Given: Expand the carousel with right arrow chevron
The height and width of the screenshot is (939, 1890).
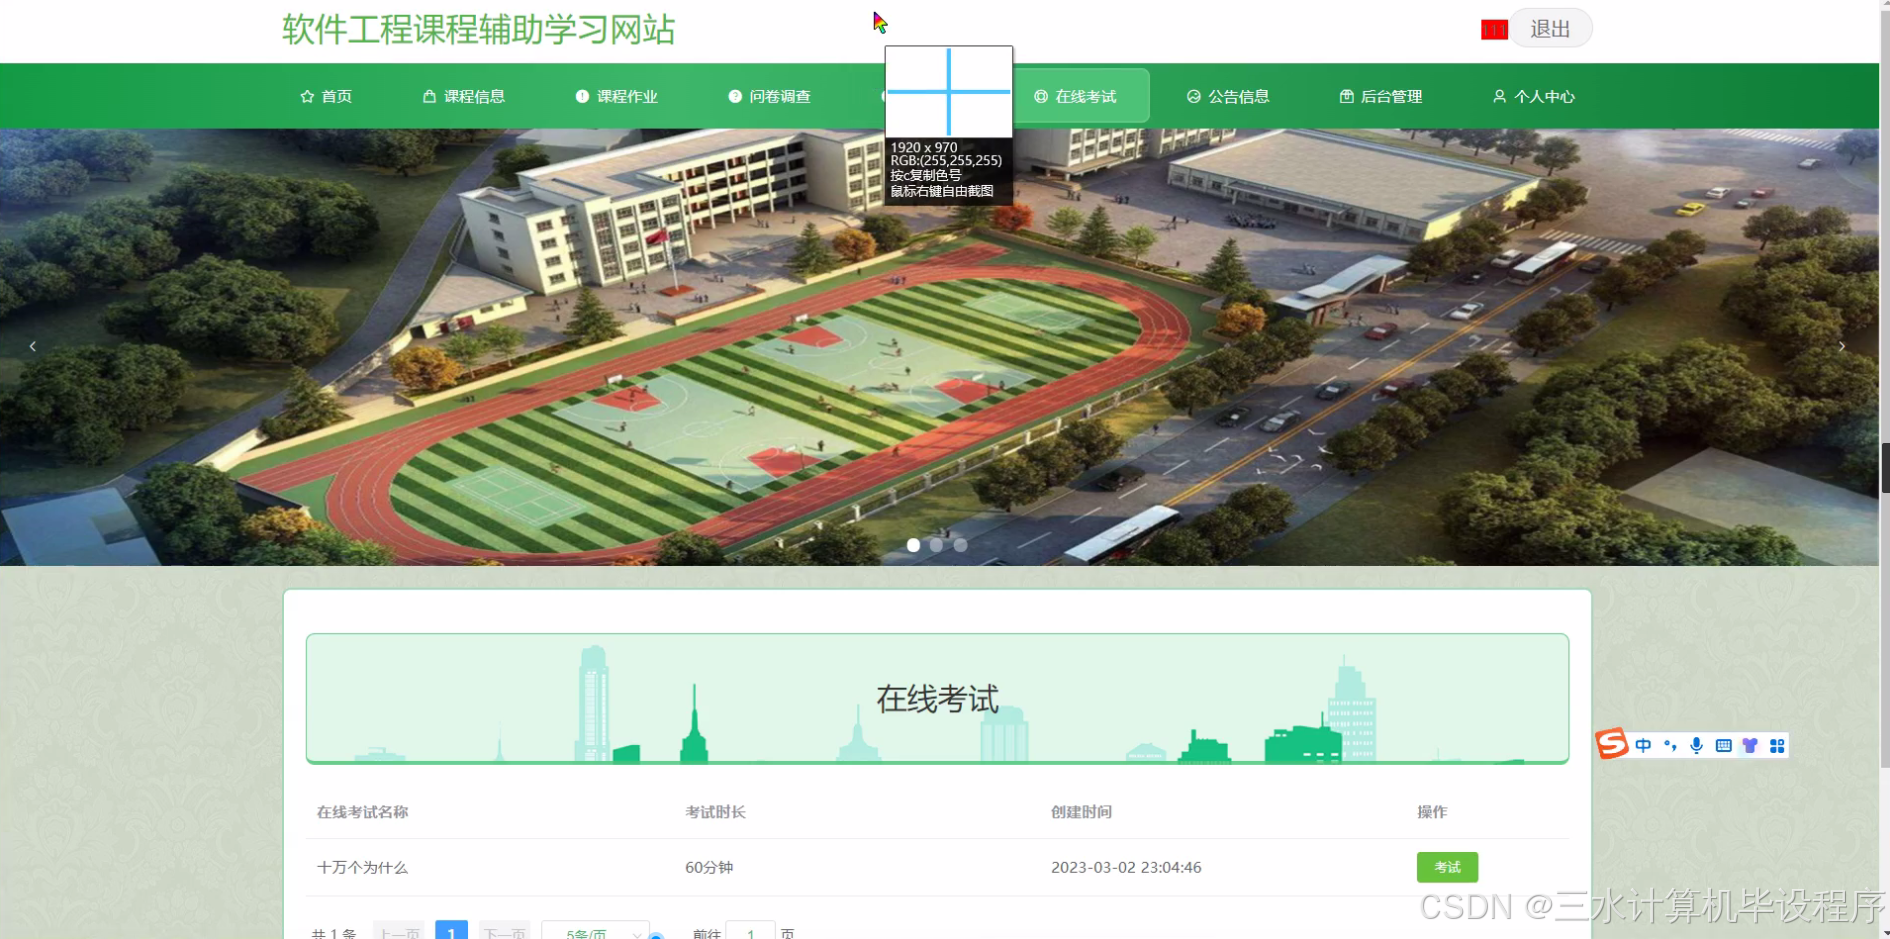Looking at the screenshot, I should 1843,346.
